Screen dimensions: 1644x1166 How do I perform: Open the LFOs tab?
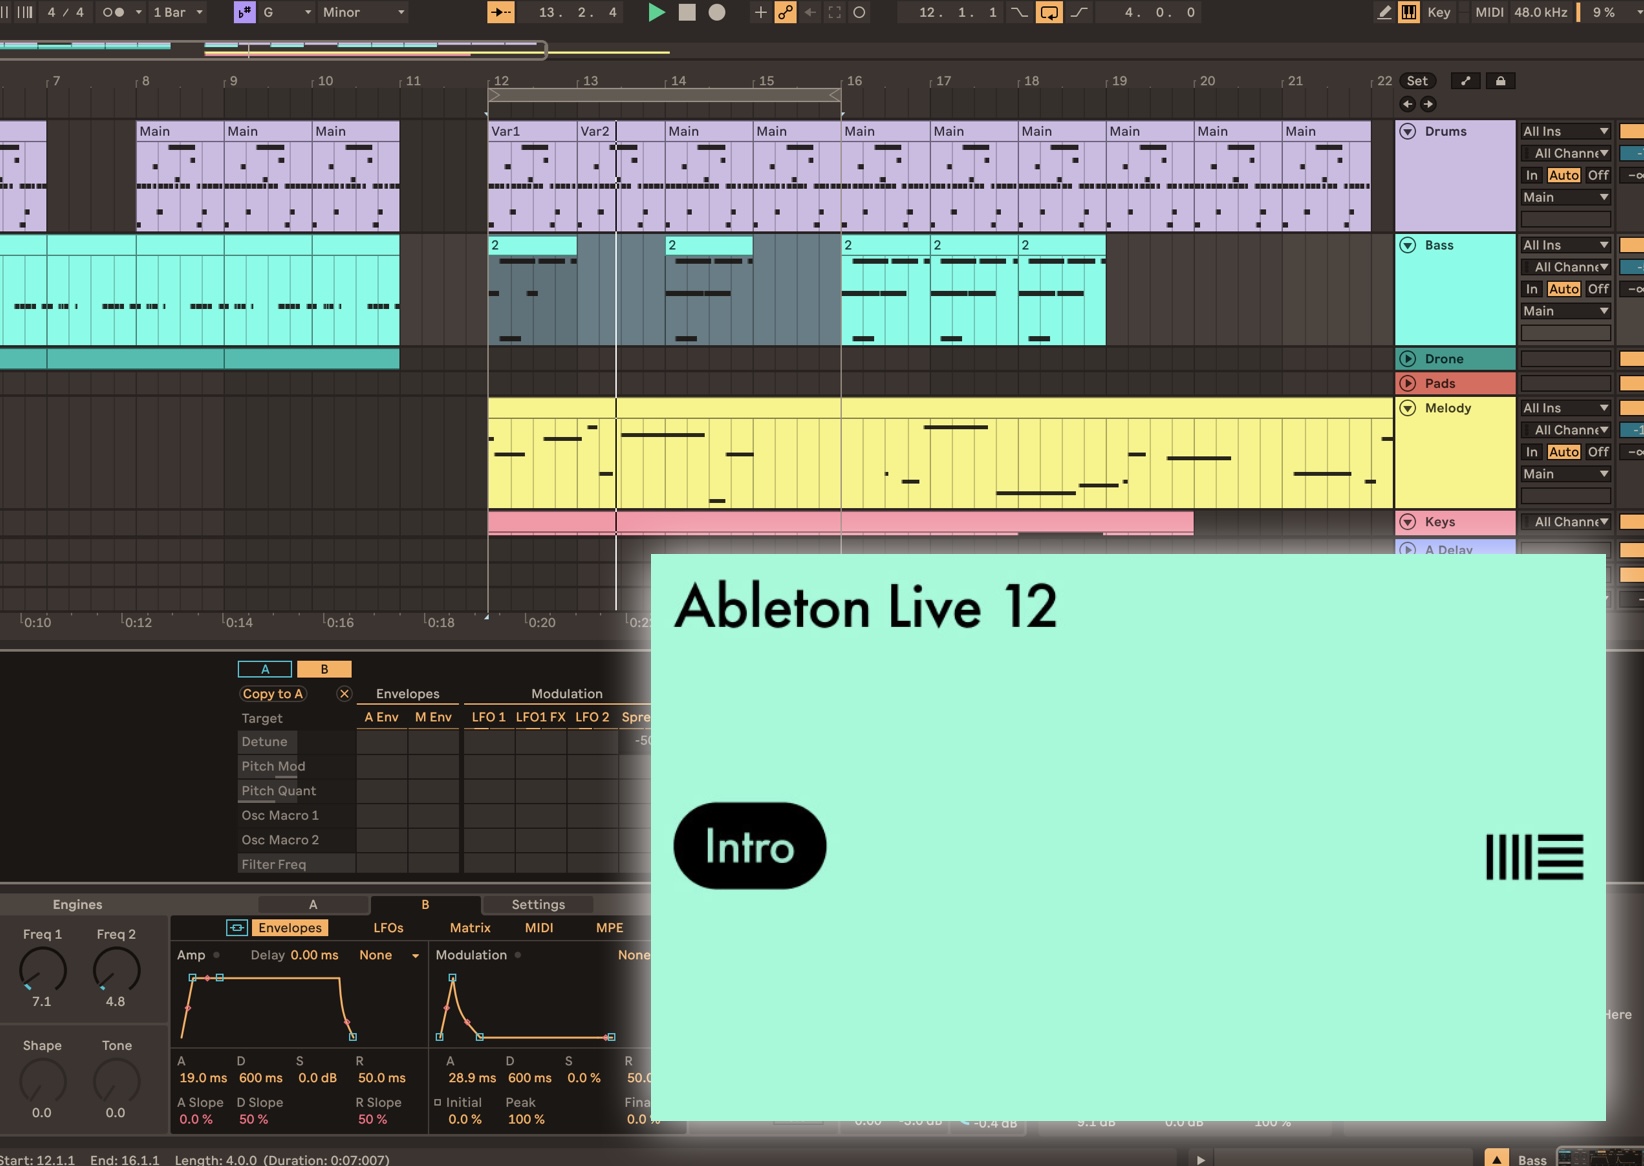coord(388,928)
